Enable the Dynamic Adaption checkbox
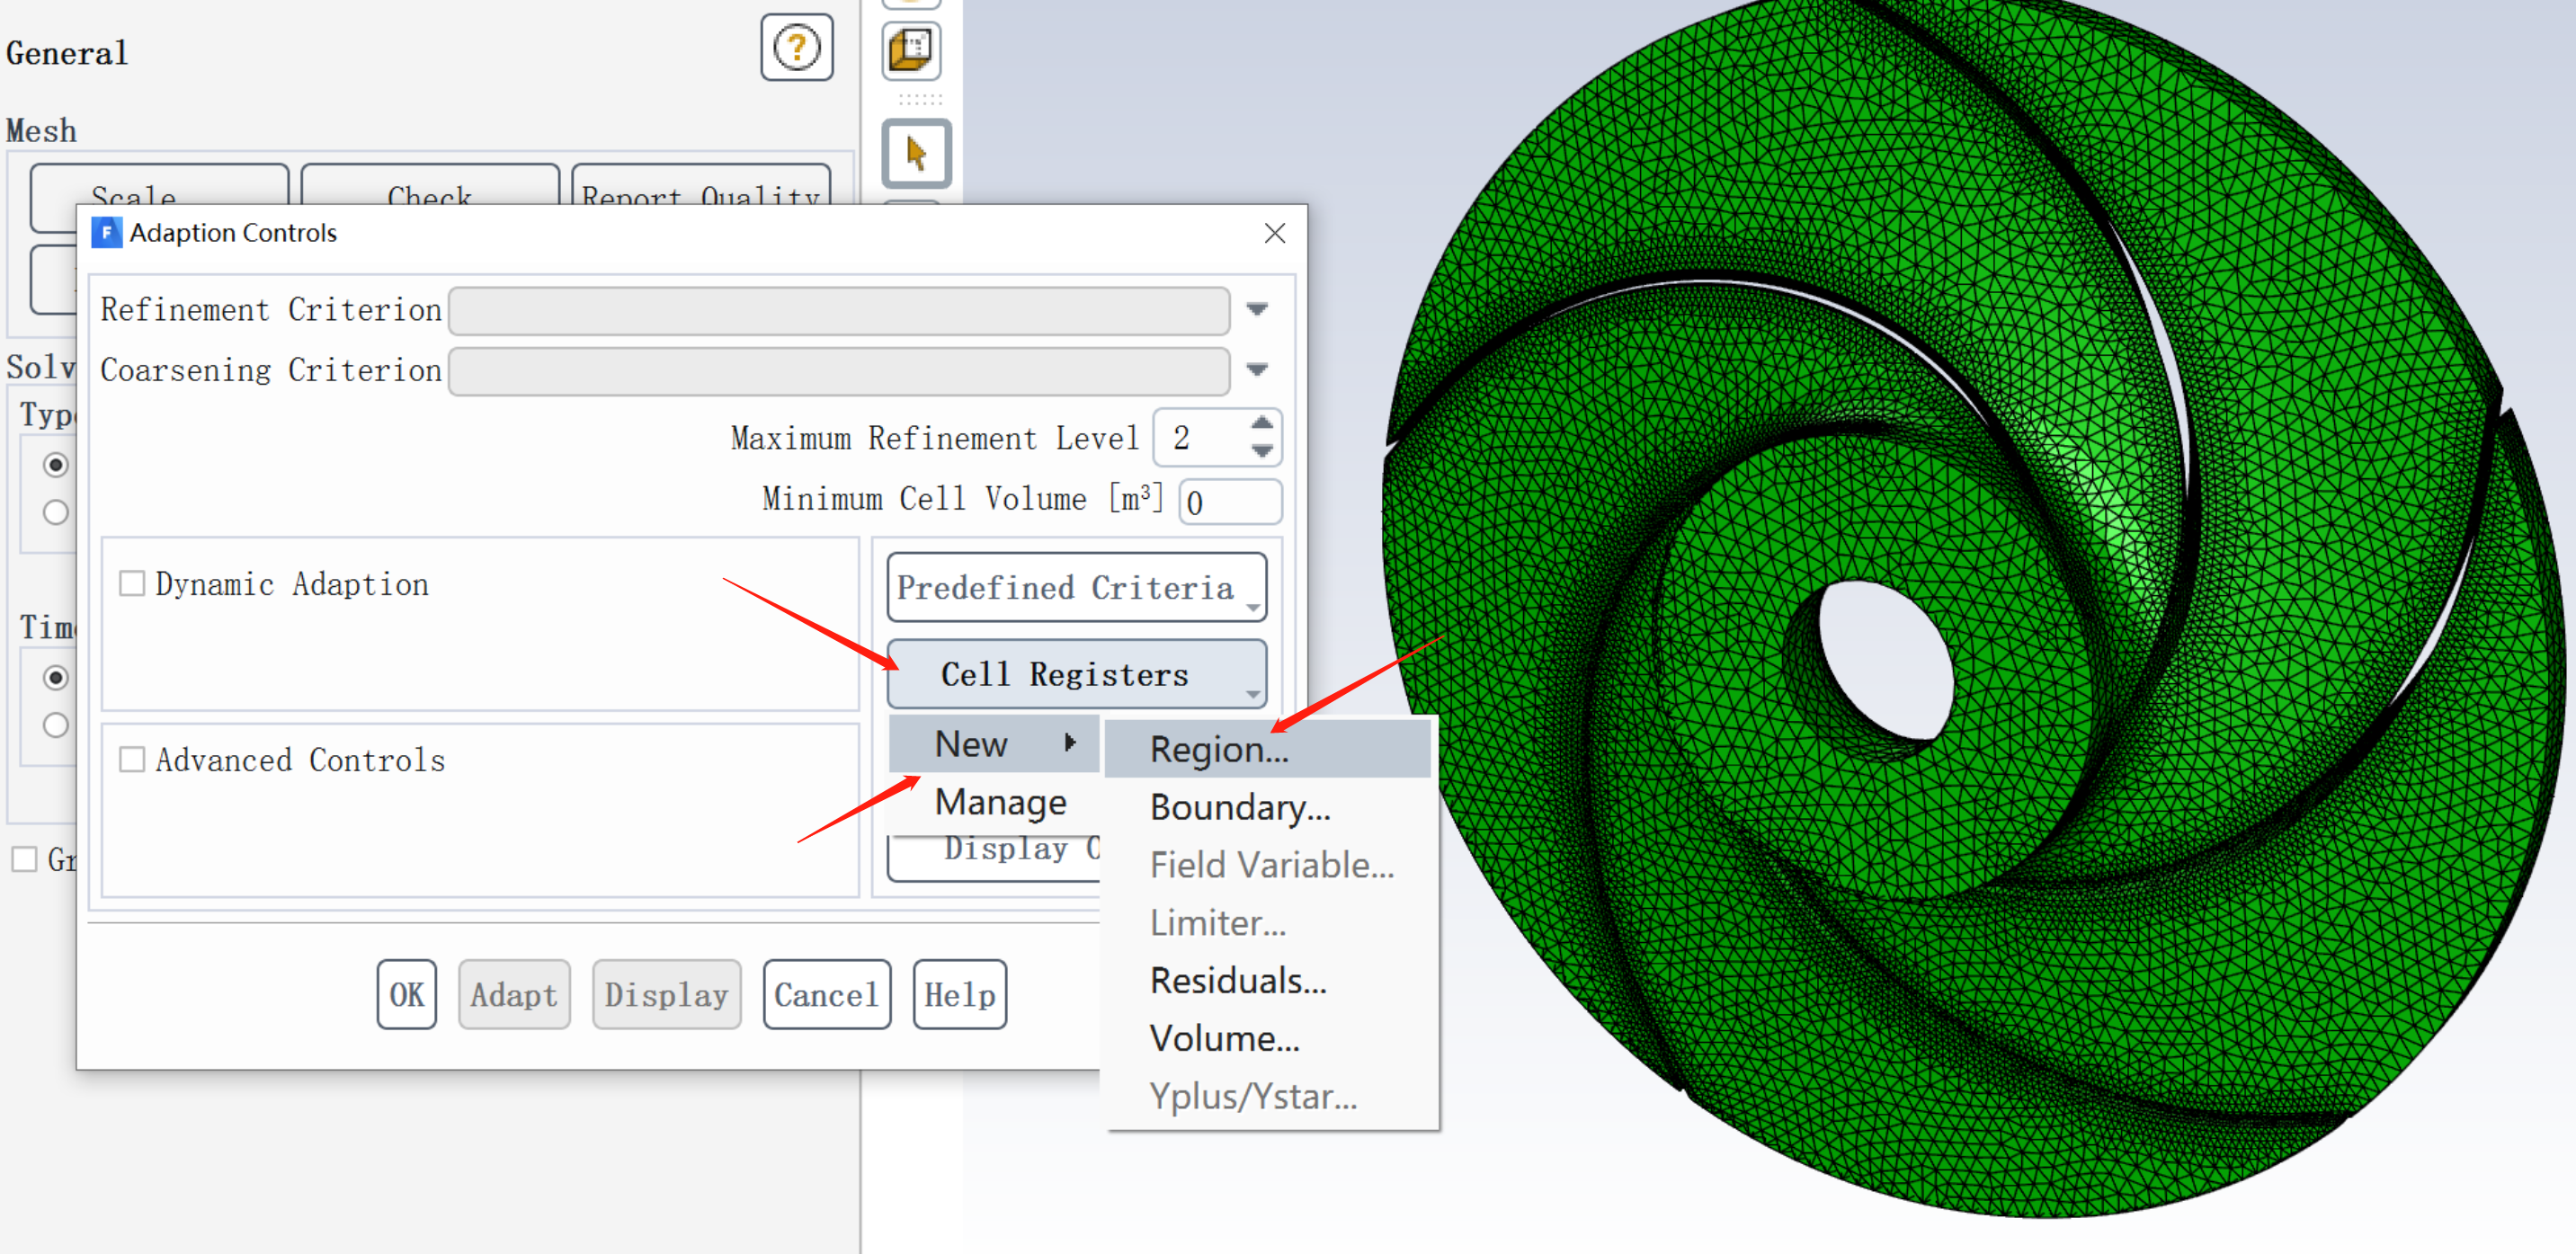 pyautogui.click(x=132, y=583)
